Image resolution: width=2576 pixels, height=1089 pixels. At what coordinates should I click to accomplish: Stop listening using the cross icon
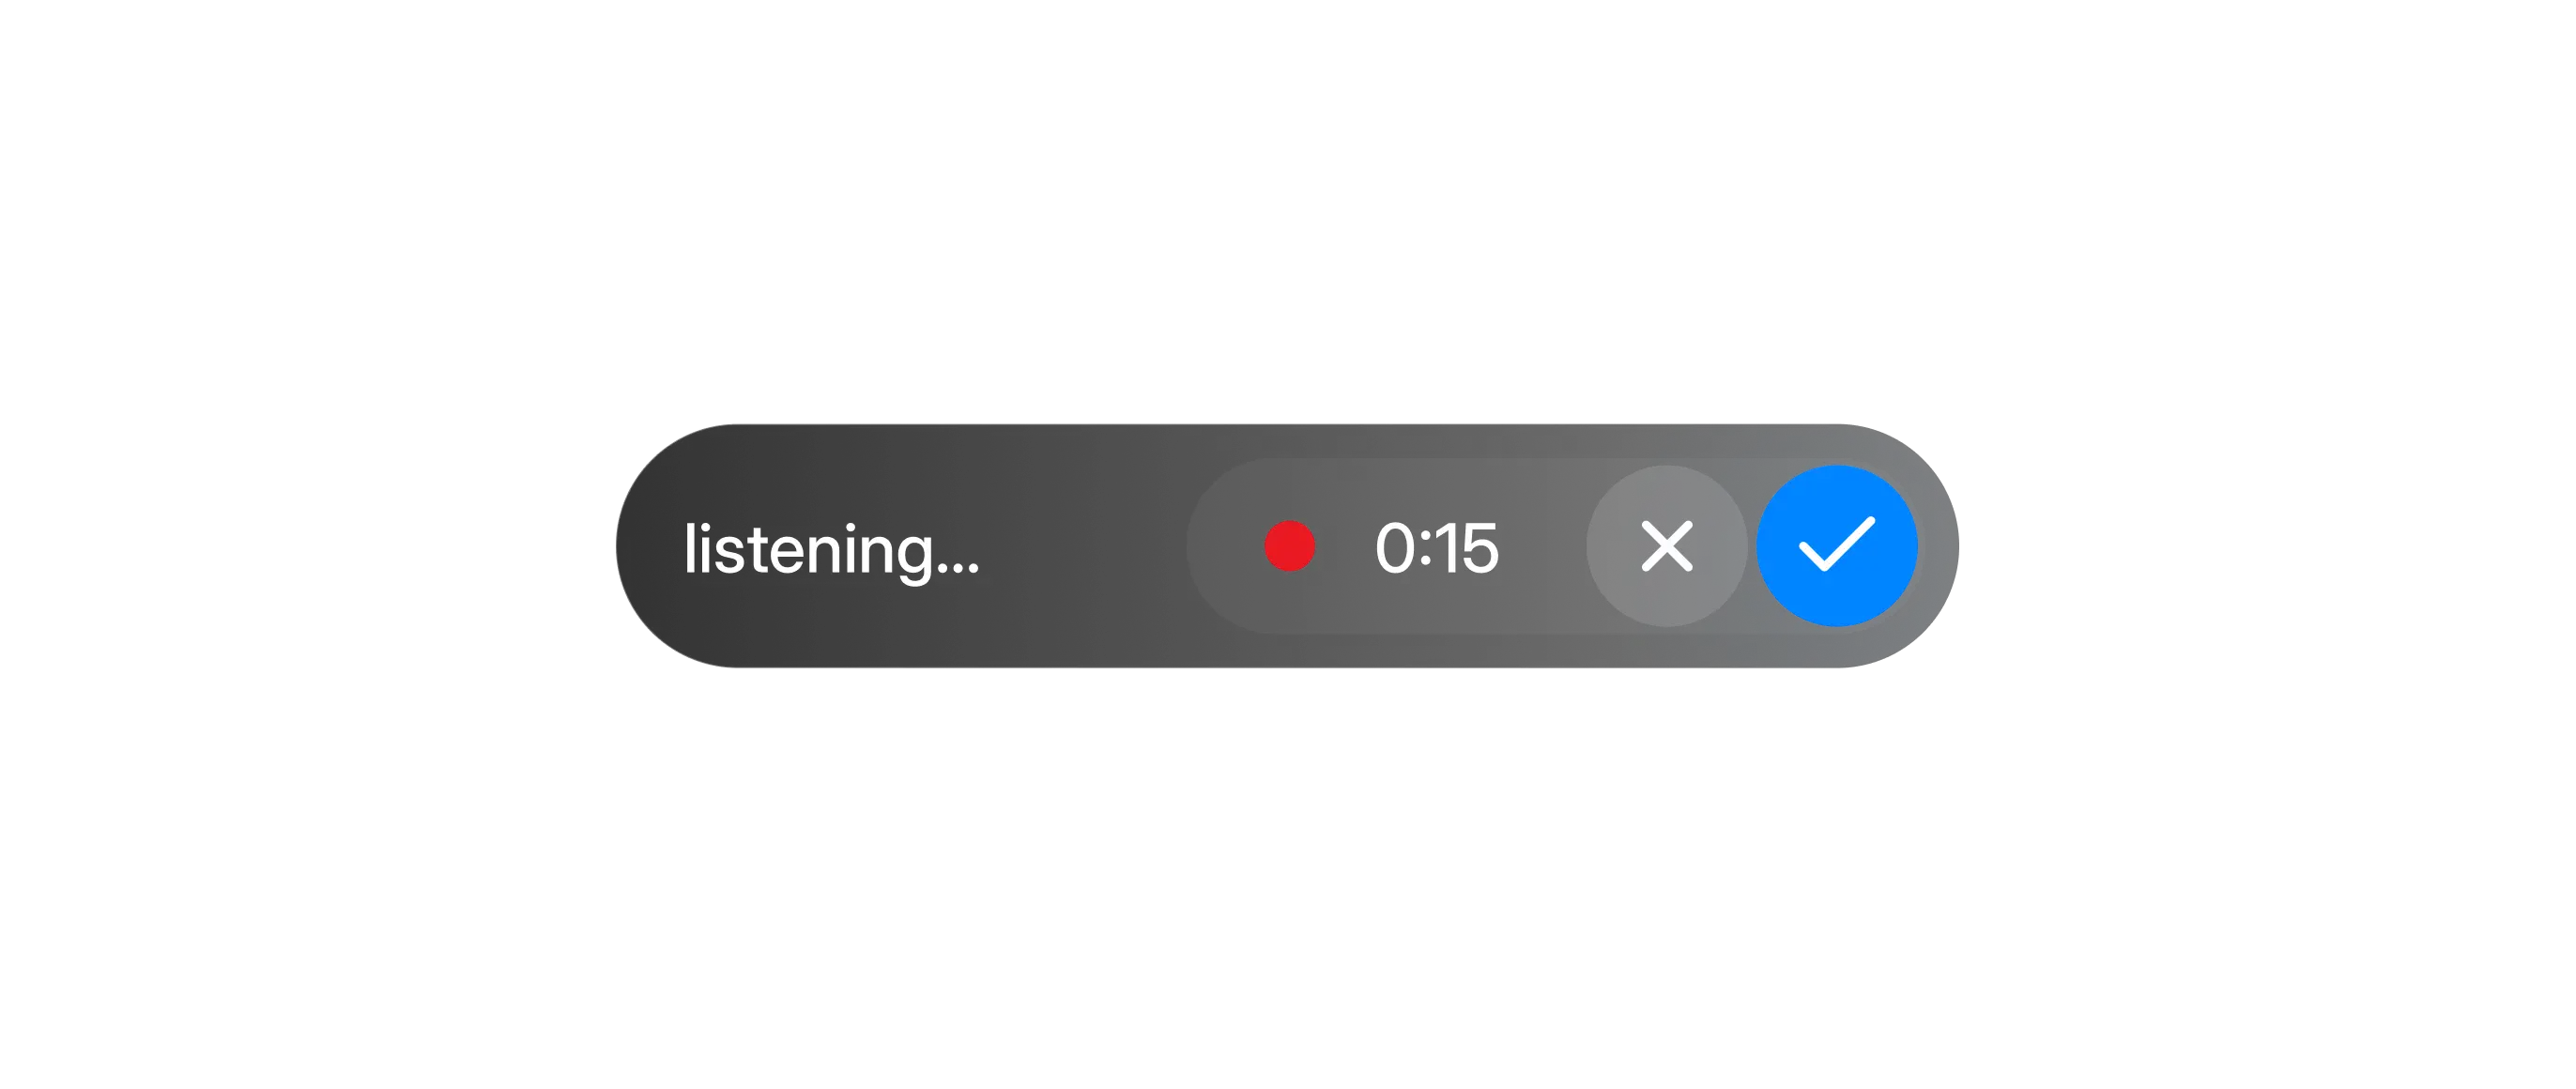(1667, 546)
